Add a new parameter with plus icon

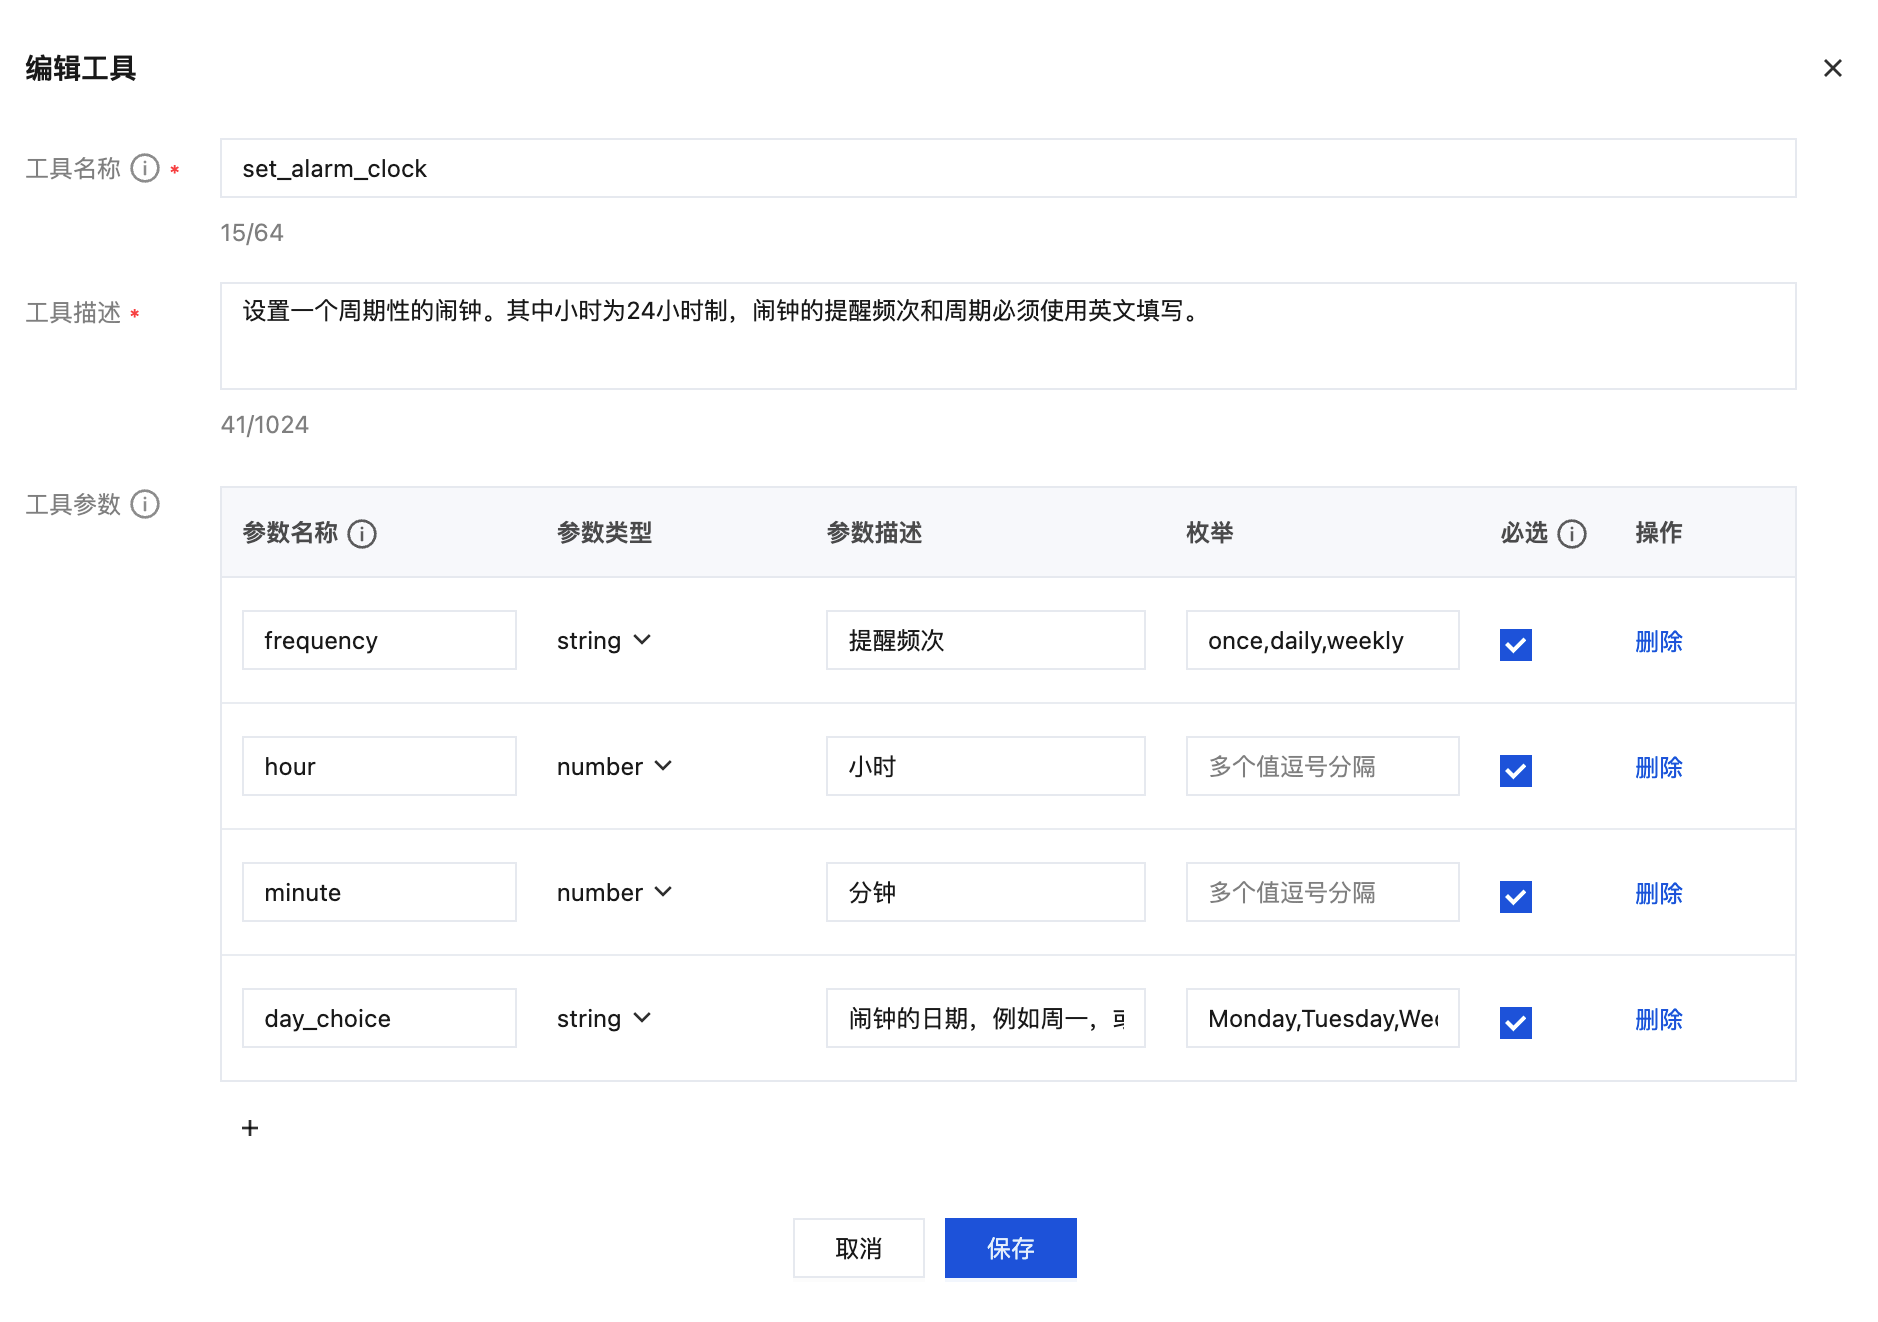pyautogui.click(x=250, y=1128)
